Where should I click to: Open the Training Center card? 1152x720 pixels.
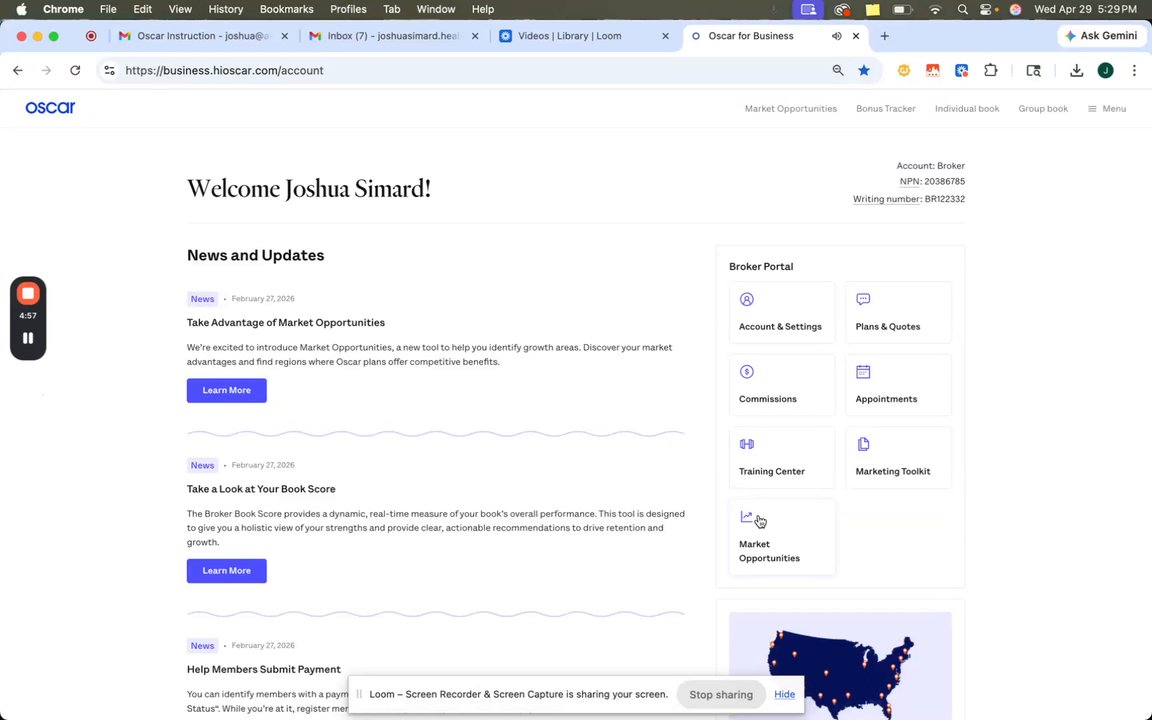782,457
